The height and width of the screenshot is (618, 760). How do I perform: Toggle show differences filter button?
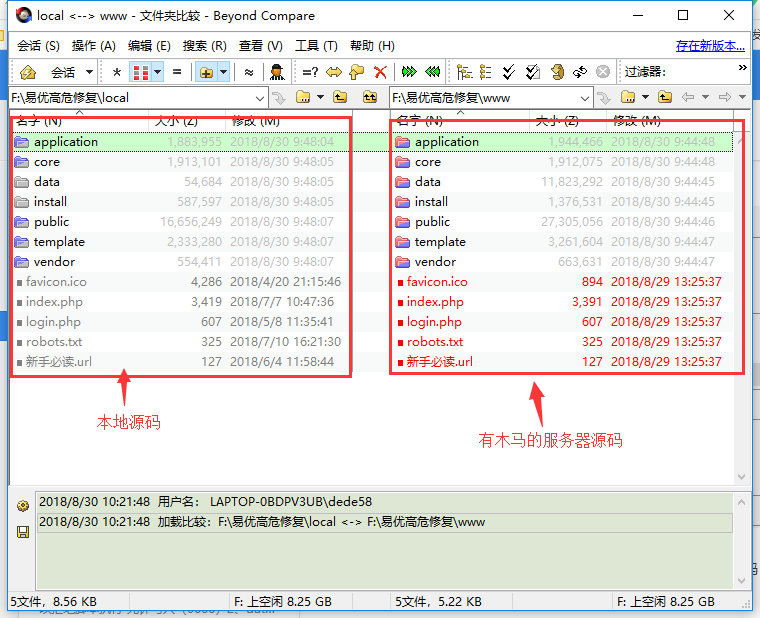(x=141, y=73)
